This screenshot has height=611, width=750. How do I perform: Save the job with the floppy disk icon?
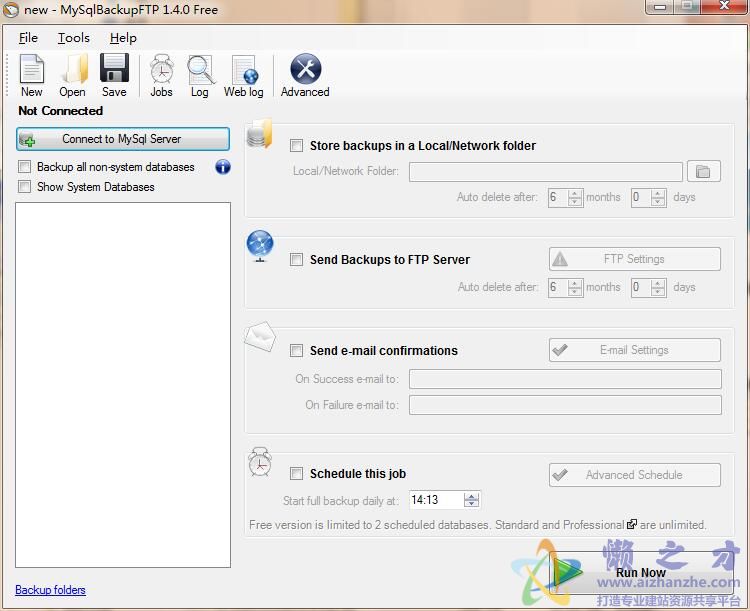(114, 76)
